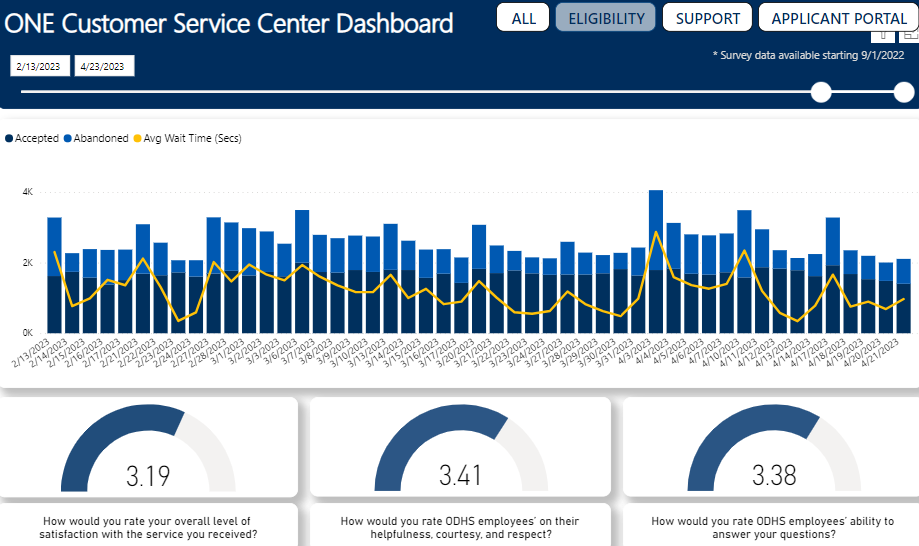Select the SUPPORT filter button
The width and height of the screenshot is (919, 546).
(x=707, y=18)
